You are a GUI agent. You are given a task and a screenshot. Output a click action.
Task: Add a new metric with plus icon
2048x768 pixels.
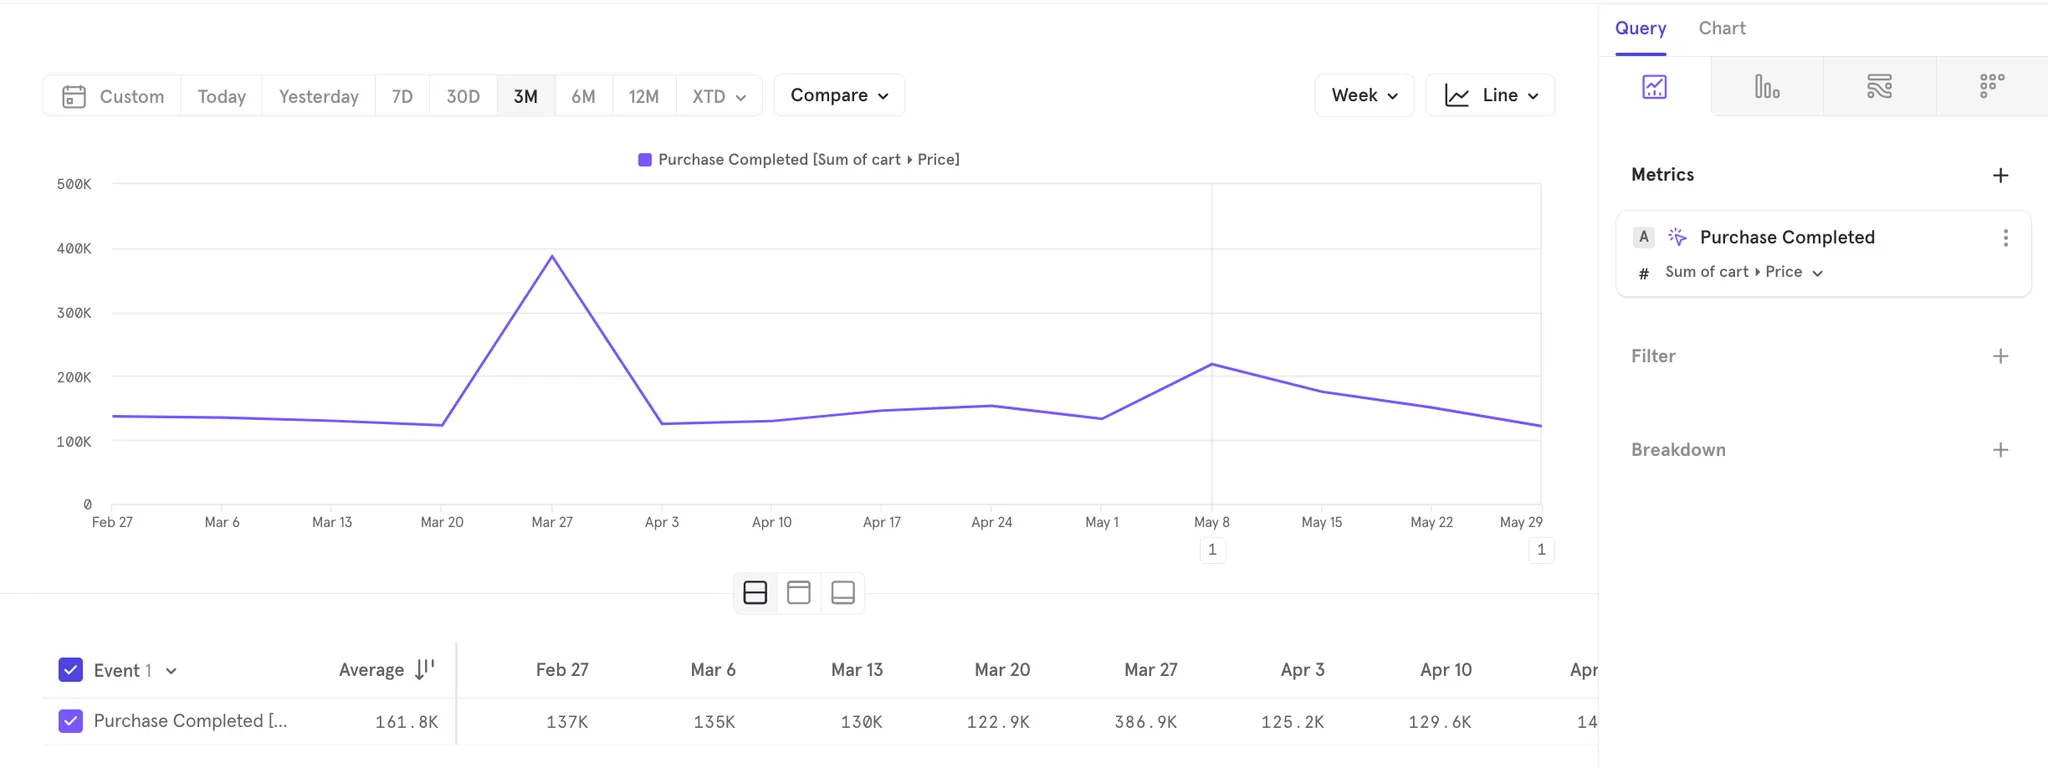point(2000,175)
